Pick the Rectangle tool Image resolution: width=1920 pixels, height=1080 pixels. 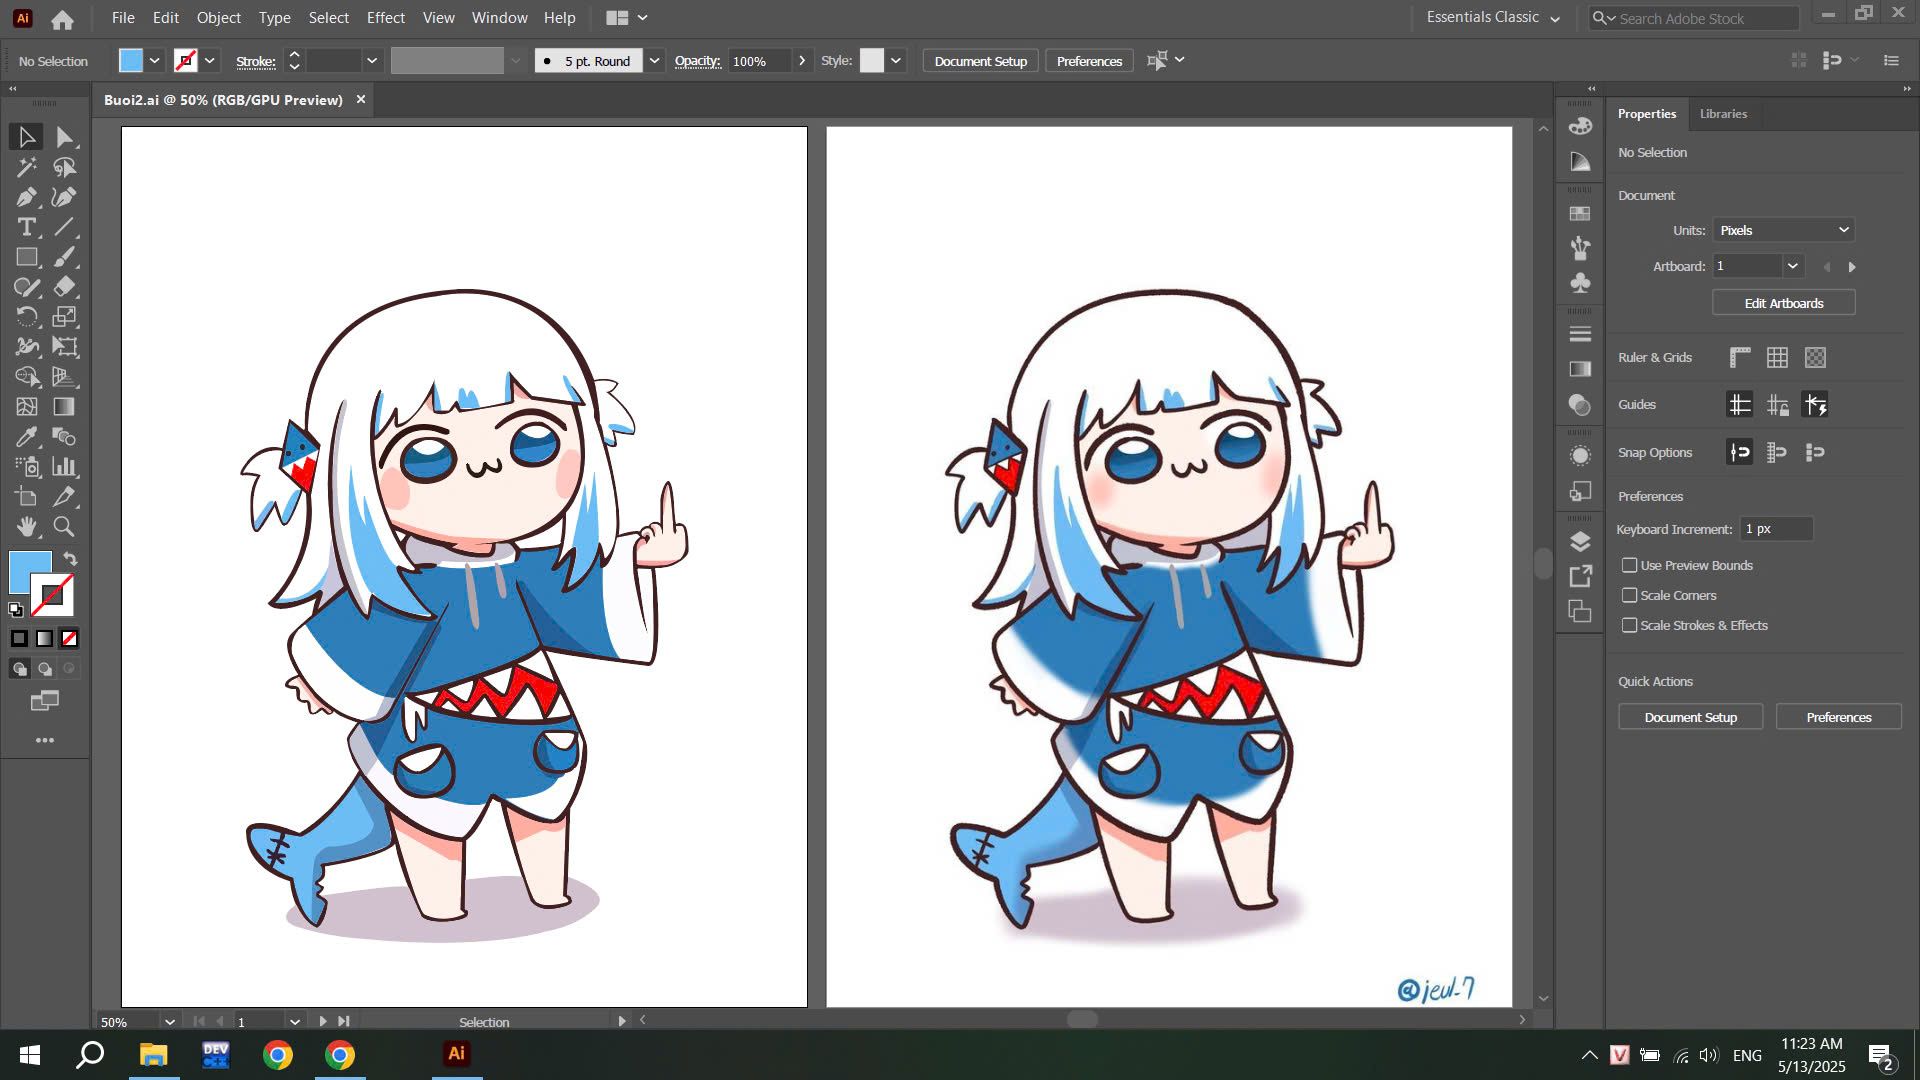(27, 257)
